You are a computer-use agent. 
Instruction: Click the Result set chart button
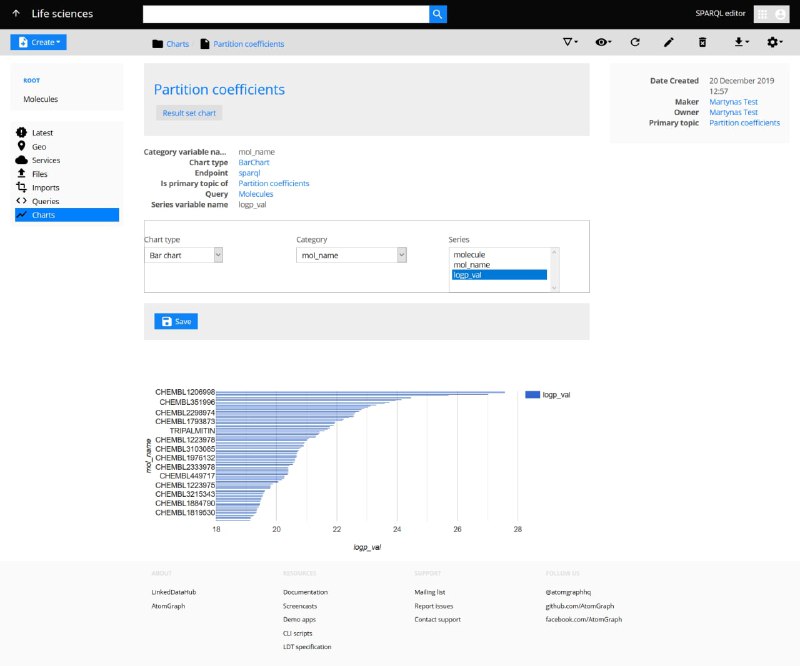click(x=190, y=114)
